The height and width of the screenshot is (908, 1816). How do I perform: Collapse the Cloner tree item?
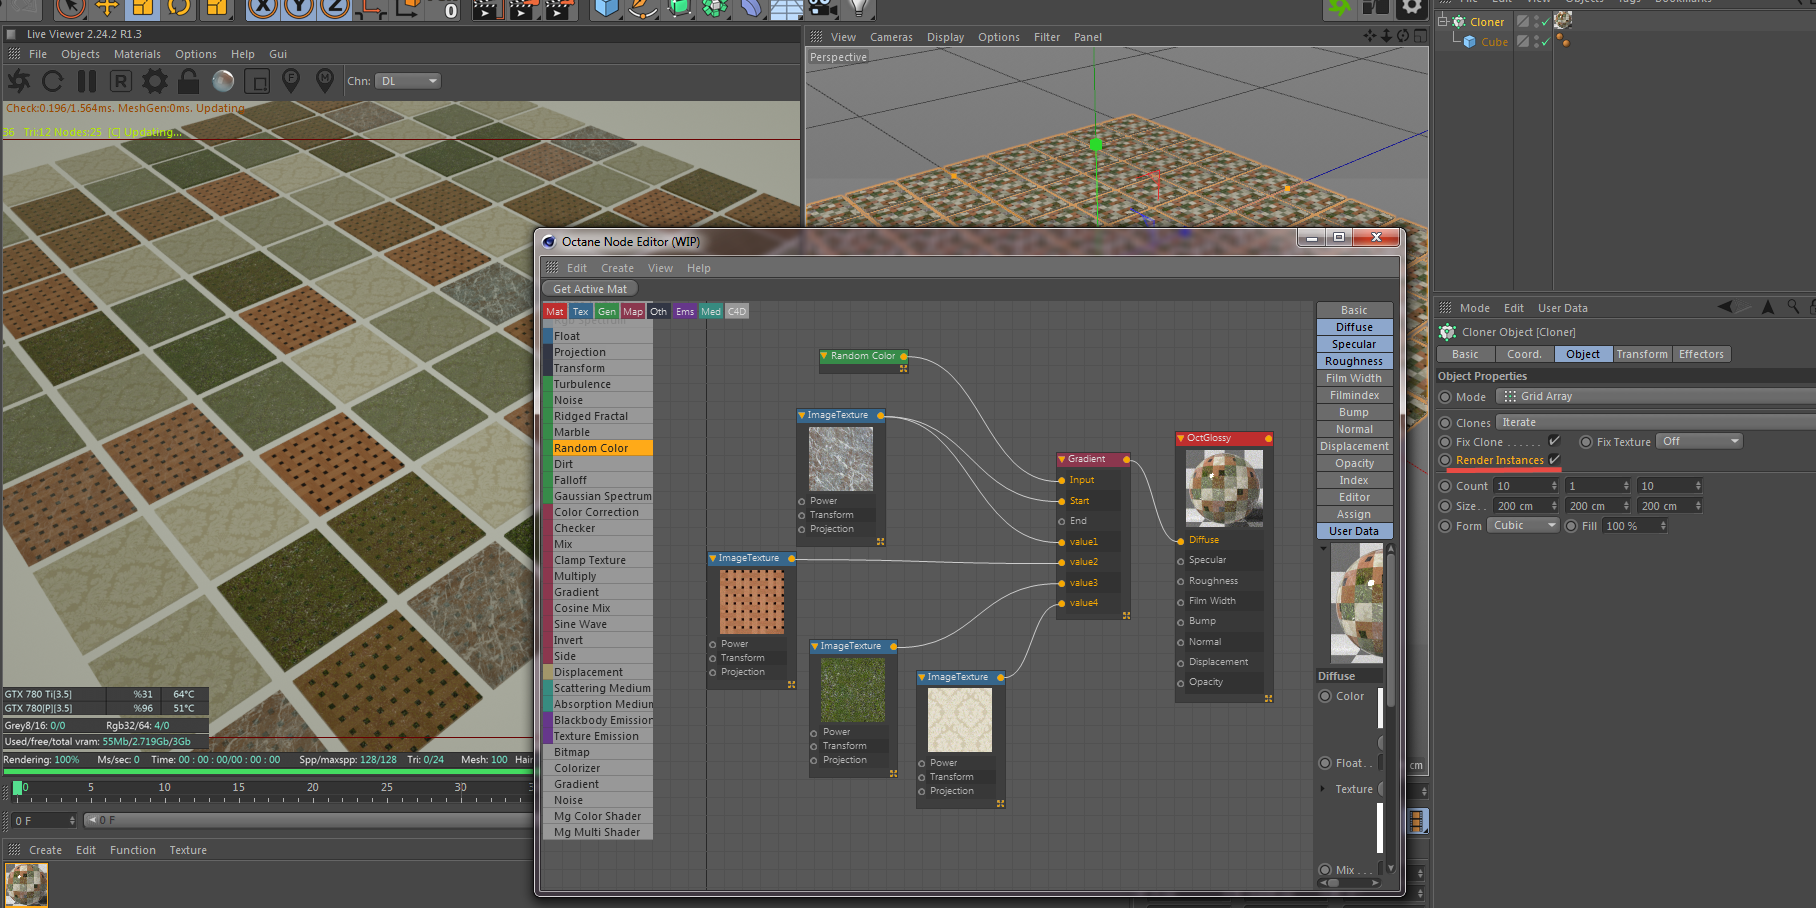point(1443,21)
